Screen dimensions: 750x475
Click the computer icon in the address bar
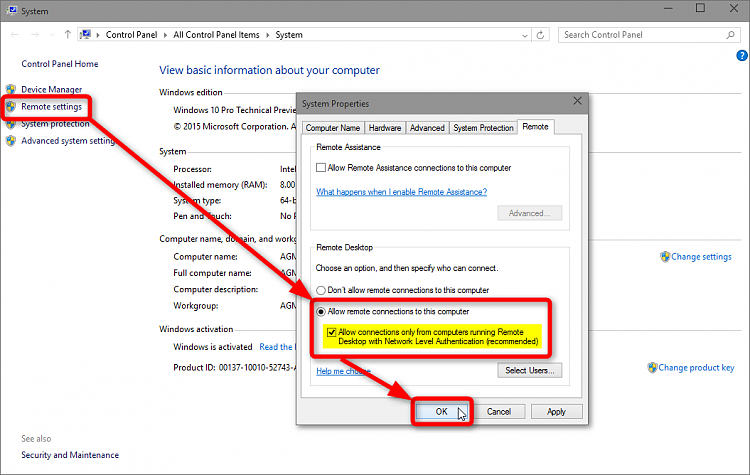86,34
